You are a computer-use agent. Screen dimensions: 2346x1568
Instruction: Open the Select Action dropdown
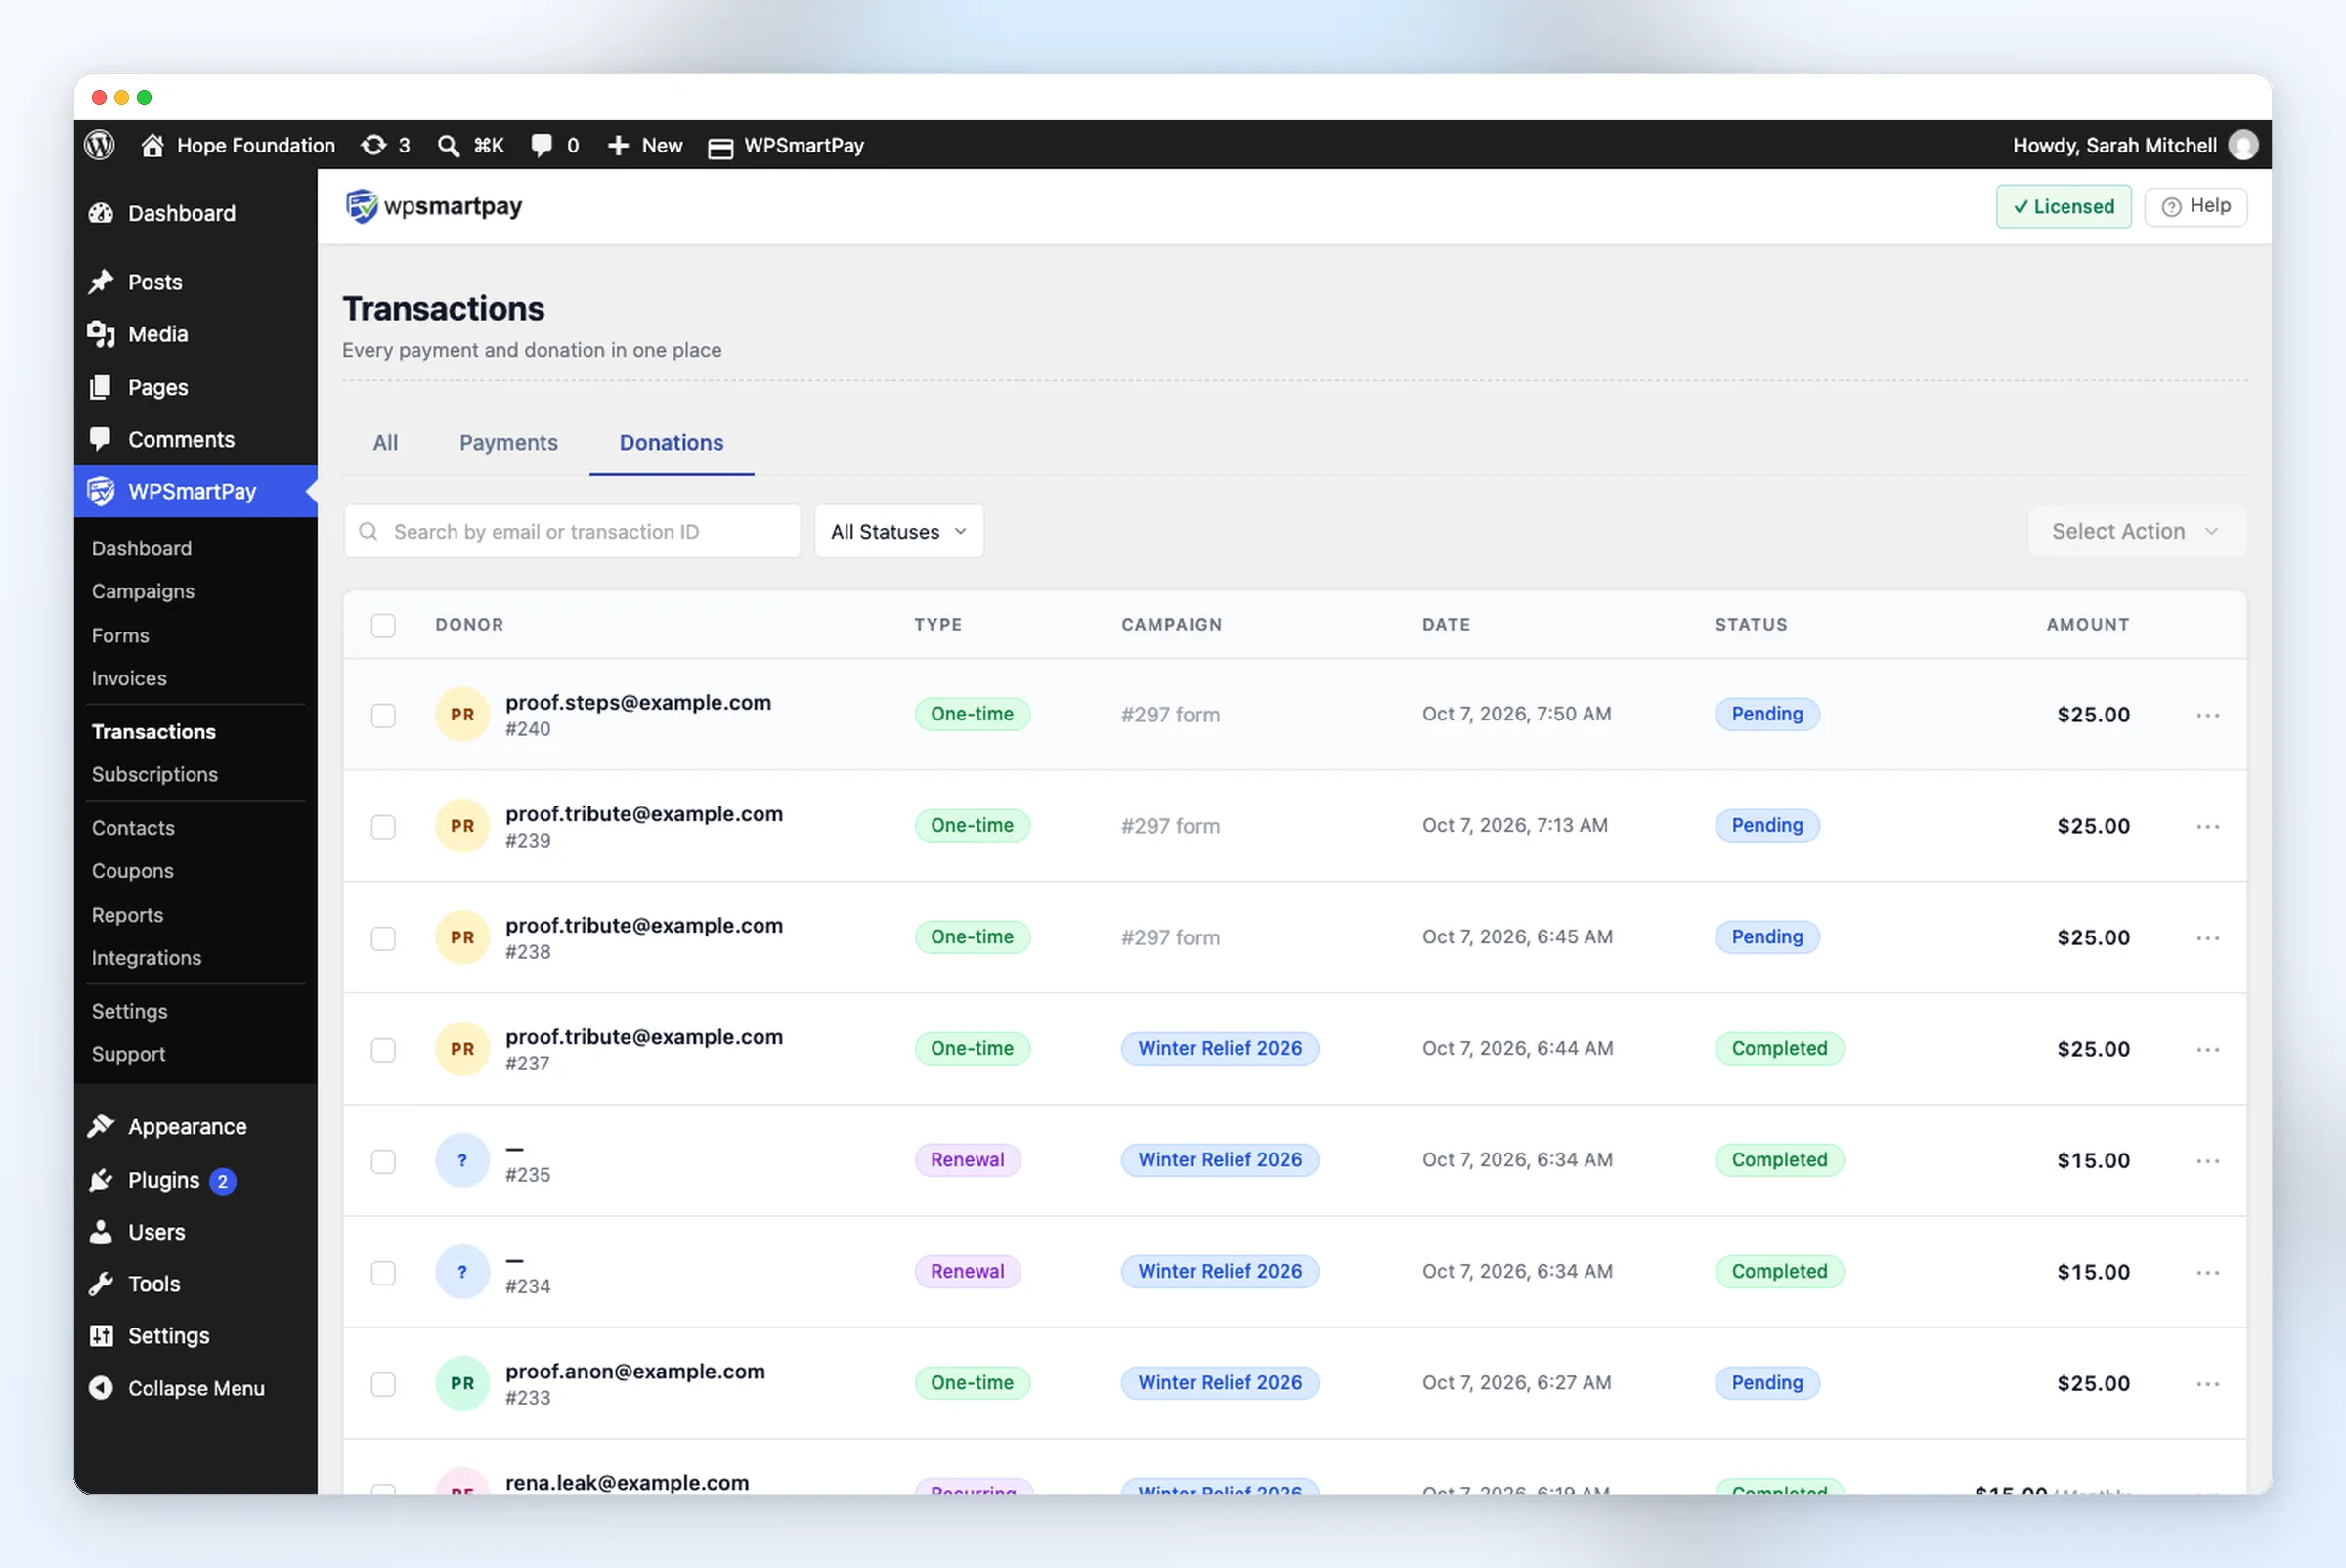pyautogui.click(x=2136, y=531)
